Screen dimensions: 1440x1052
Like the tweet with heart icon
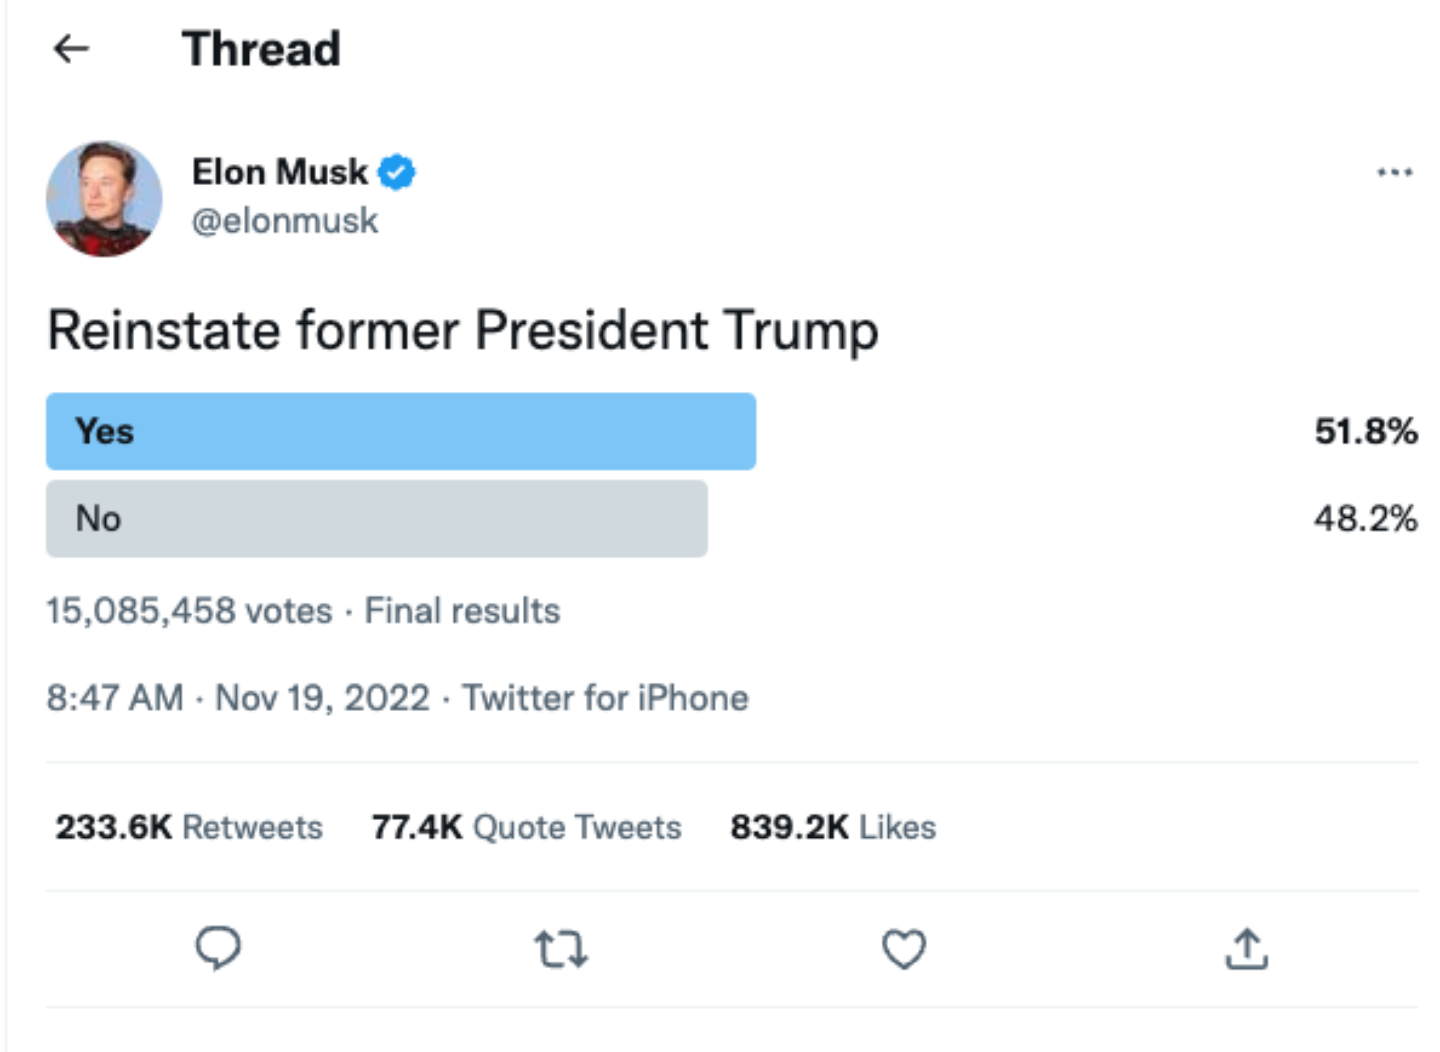pyautogui.click(x=904, y=949)
